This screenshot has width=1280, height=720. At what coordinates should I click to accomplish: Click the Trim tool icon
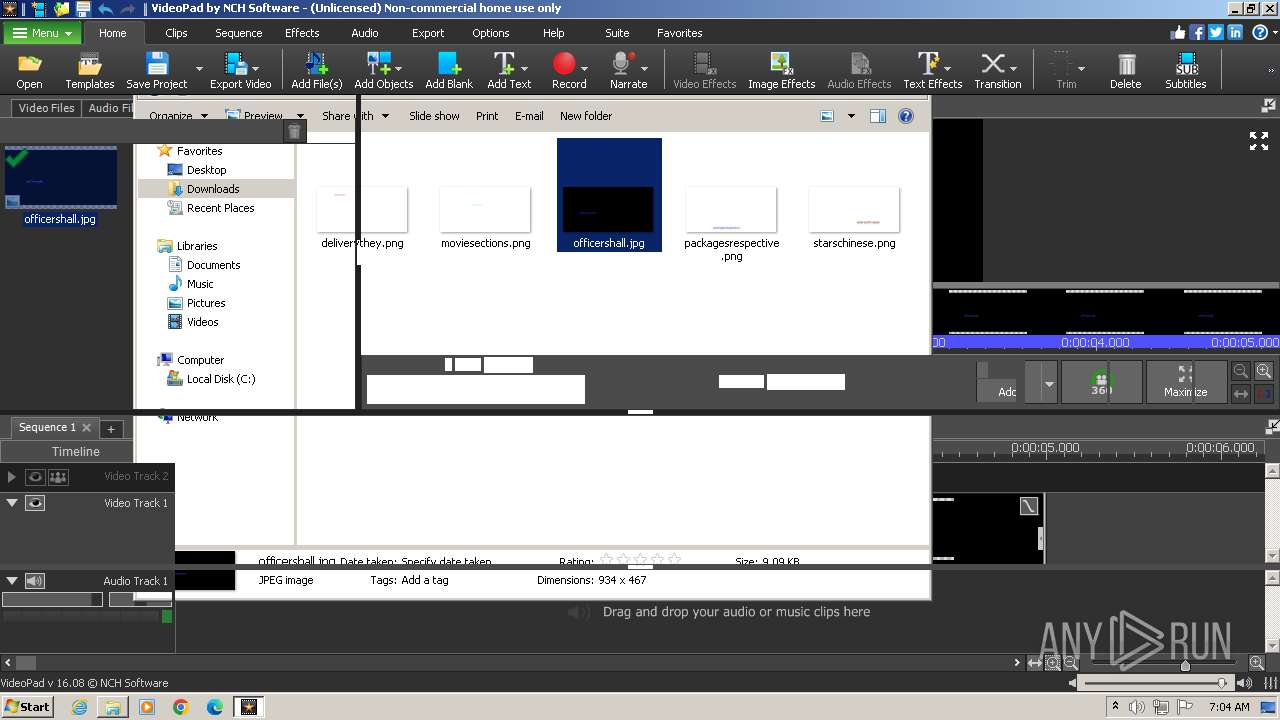[1062, 70]
